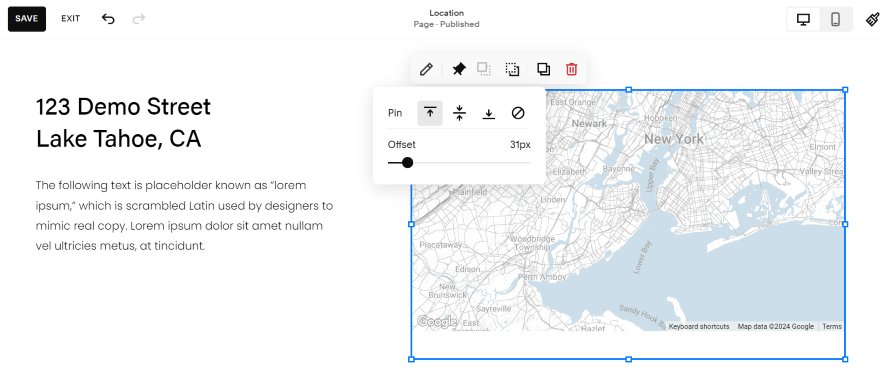Image resolution: width=880 pixels, height=389 pixels.
Task: Click the Pin label in the popup
Action: pyautogui.click(x=395, y=113)
